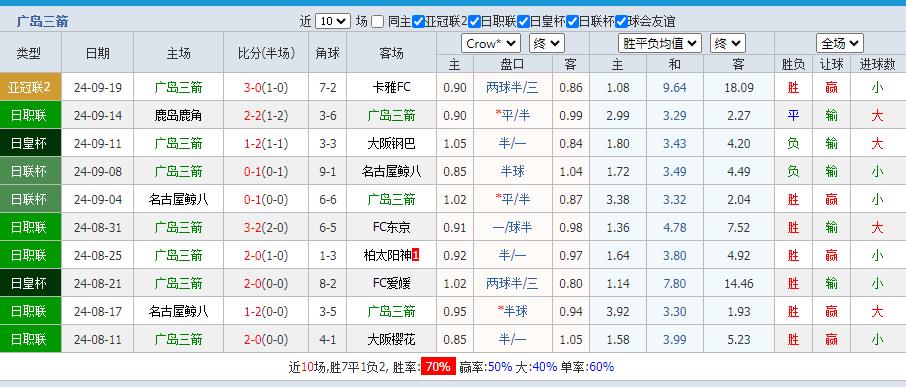This screenshot has width=906, height=387.
Task: Click the 盘口 column header
Action: click(513, 64)
